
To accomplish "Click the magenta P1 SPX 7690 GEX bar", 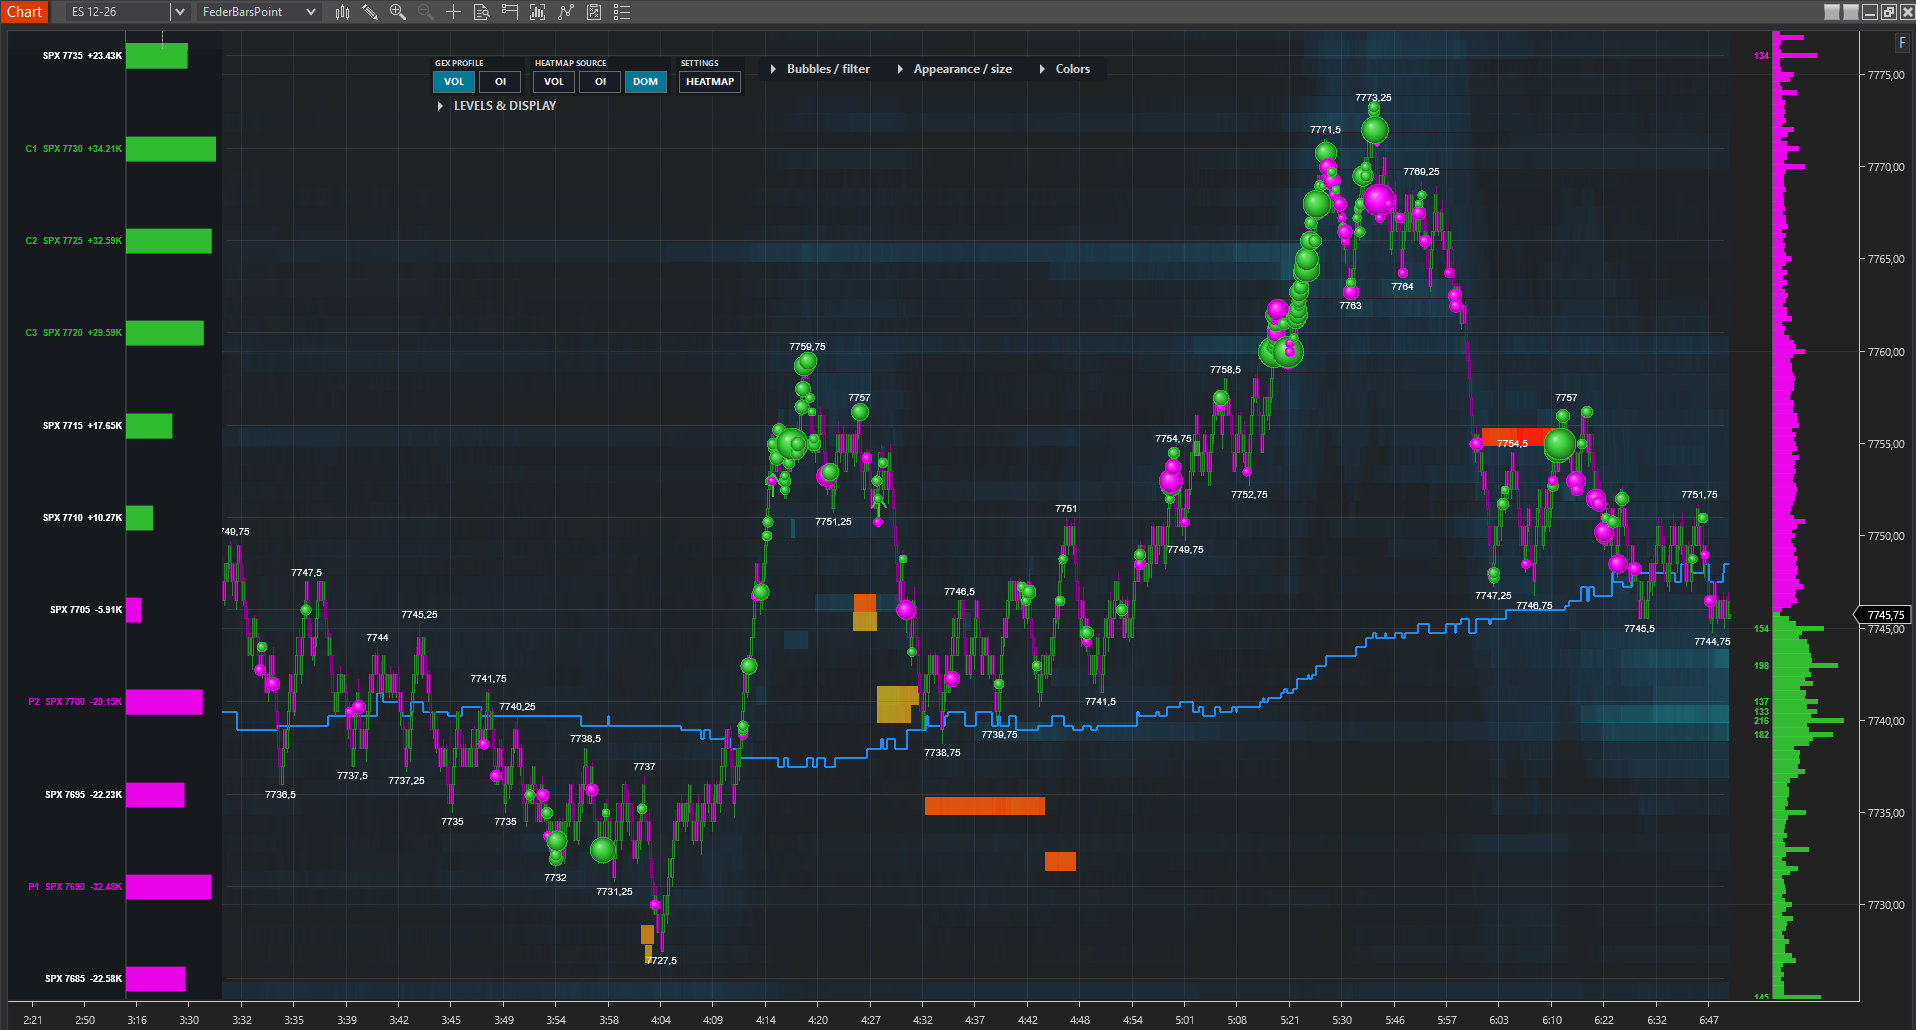I will [x=169, y=887].
